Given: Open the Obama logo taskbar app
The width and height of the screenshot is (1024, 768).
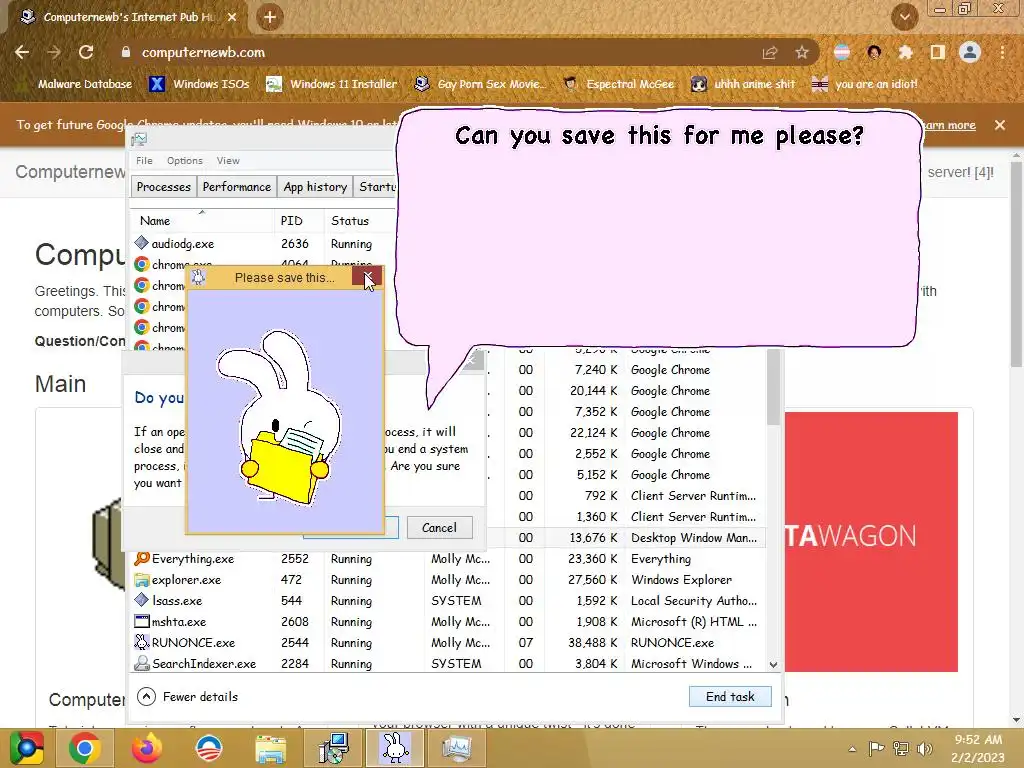Looking at the screenshot, I should pyautogui.click(x=208, y=748).
